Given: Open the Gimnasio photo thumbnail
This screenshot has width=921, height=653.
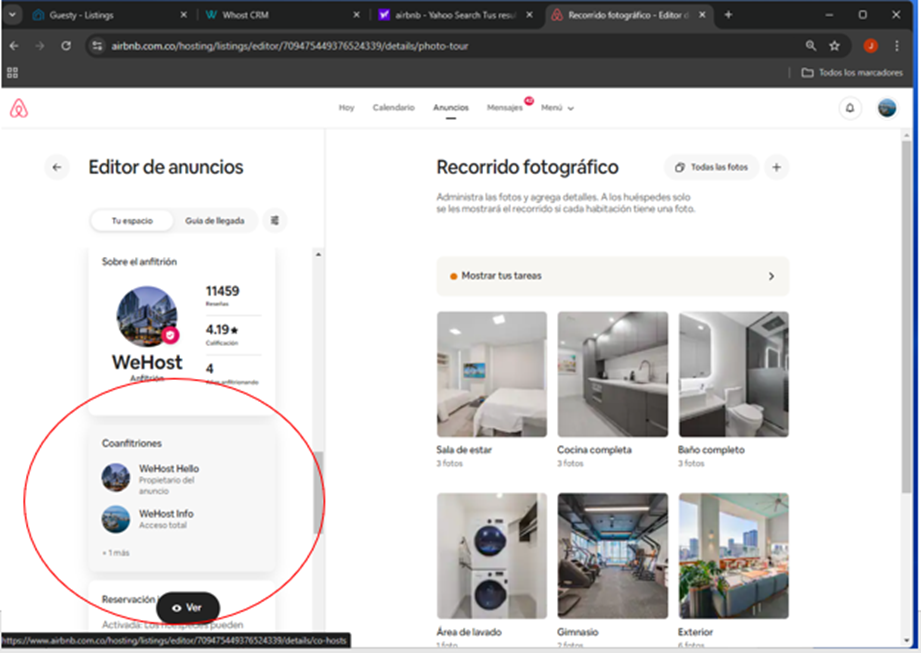Looking at the screenshot, I should click(x=613, y=556).
